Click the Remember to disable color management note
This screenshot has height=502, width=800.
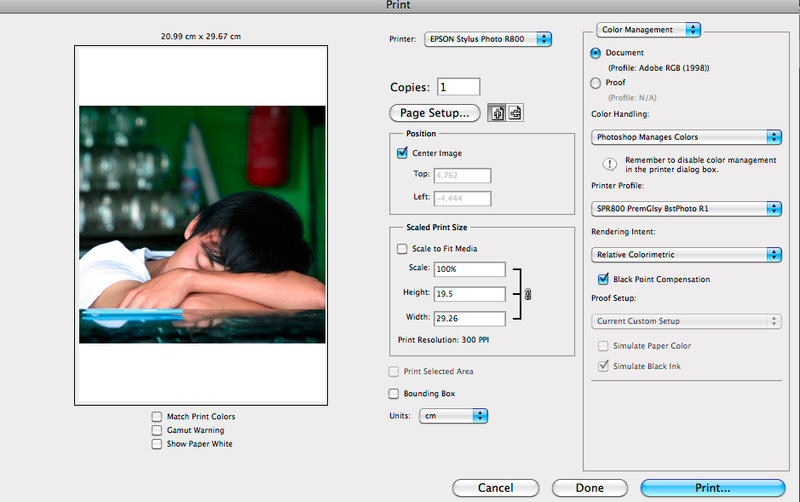pyautogui.click(x=701, y=164)
